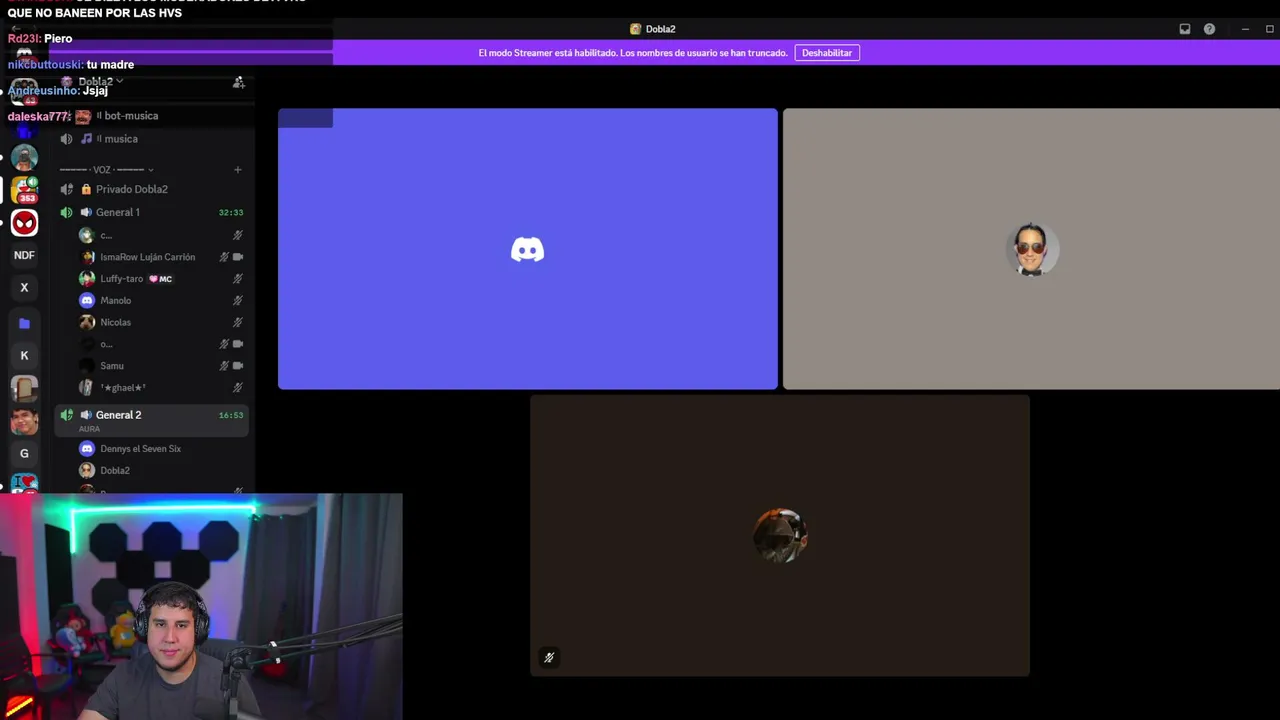
Task: Open the X server in sidebar
Action: coord(25,288)
